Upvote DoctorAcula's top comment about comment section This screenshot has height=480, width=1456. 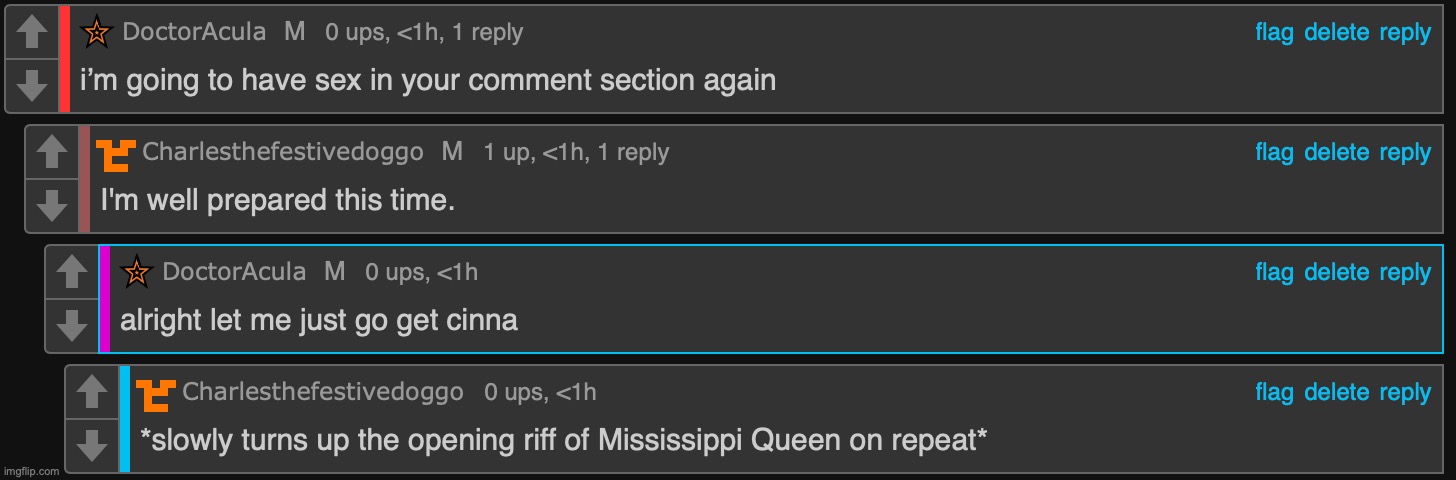tap(33, 32)
